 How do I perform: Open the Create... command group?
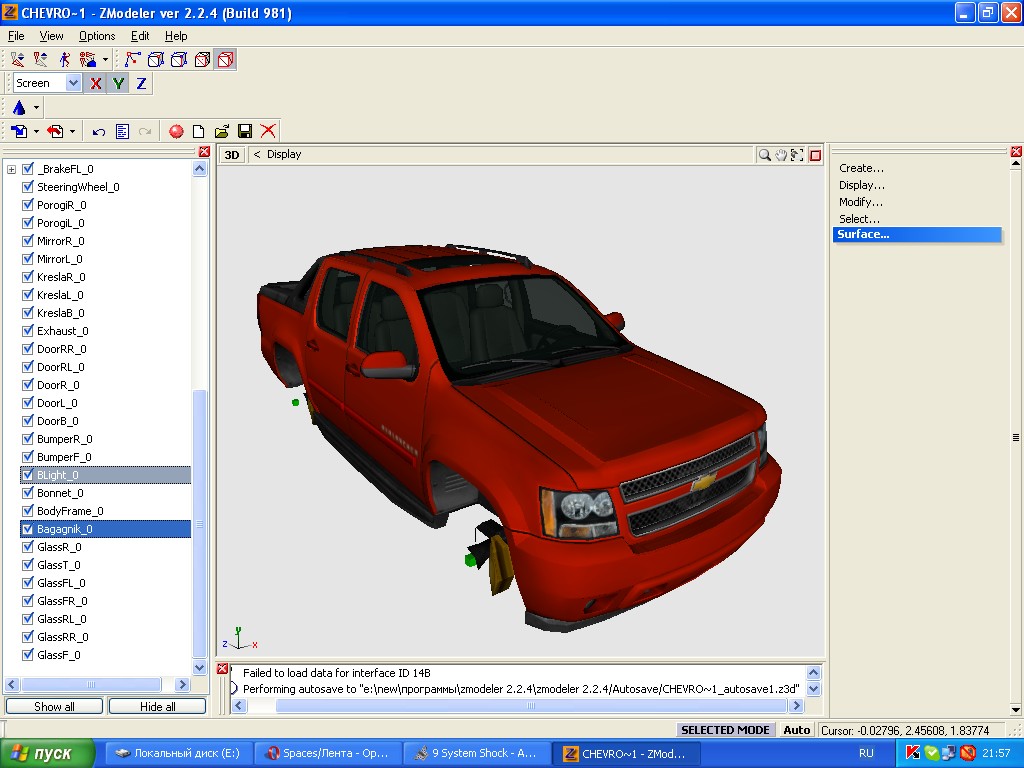point(861,168)
